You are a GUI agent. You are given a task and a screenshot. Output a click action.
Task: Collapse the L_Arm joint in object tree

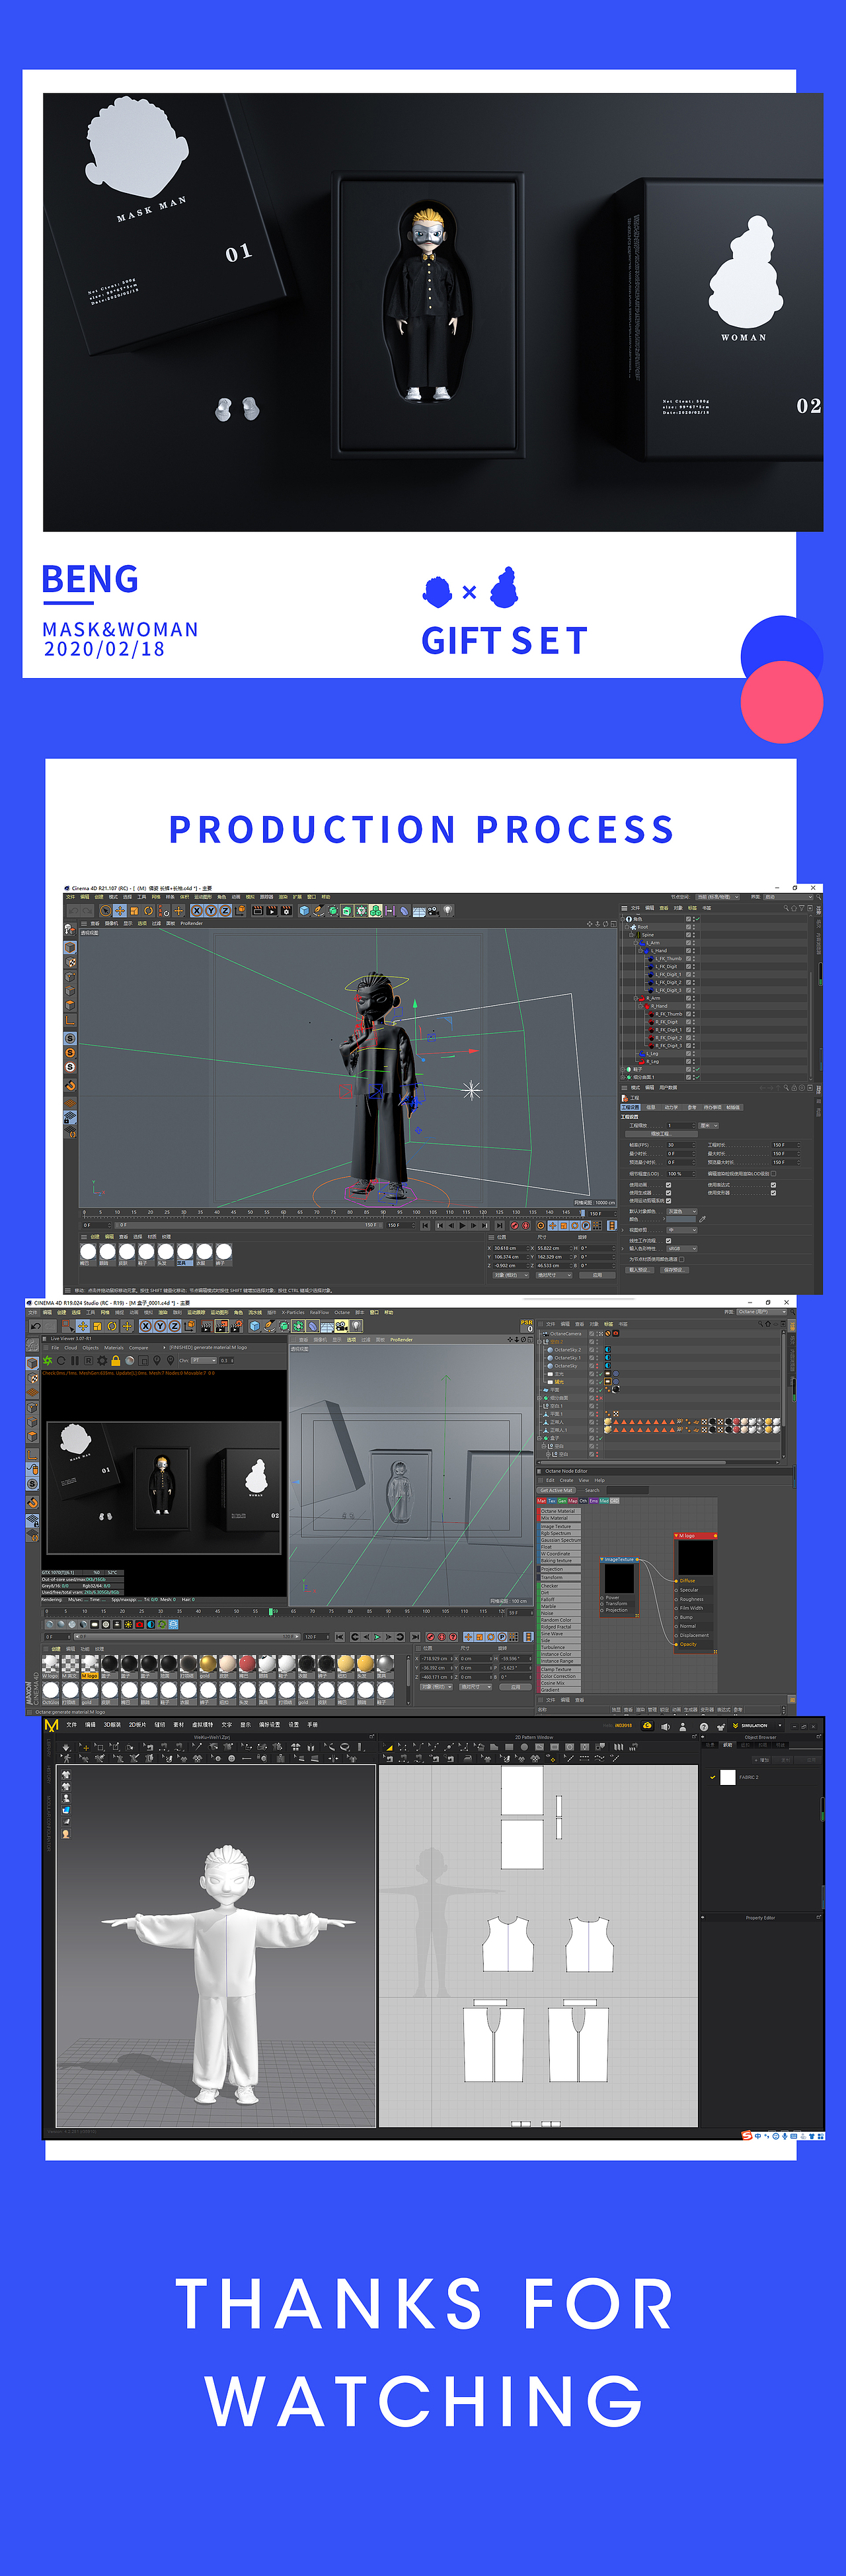pos(636,943)
